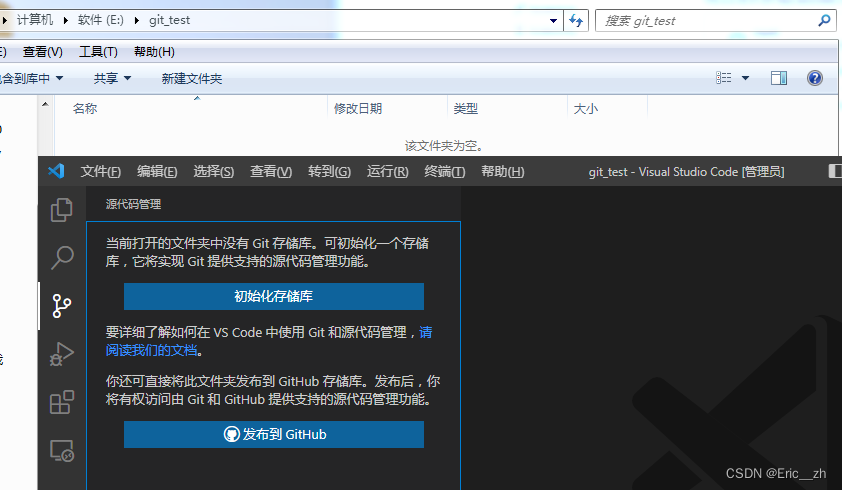Click the 初始化存储库 button
Screen dimensions: 842x490
[x=274, y=296]
